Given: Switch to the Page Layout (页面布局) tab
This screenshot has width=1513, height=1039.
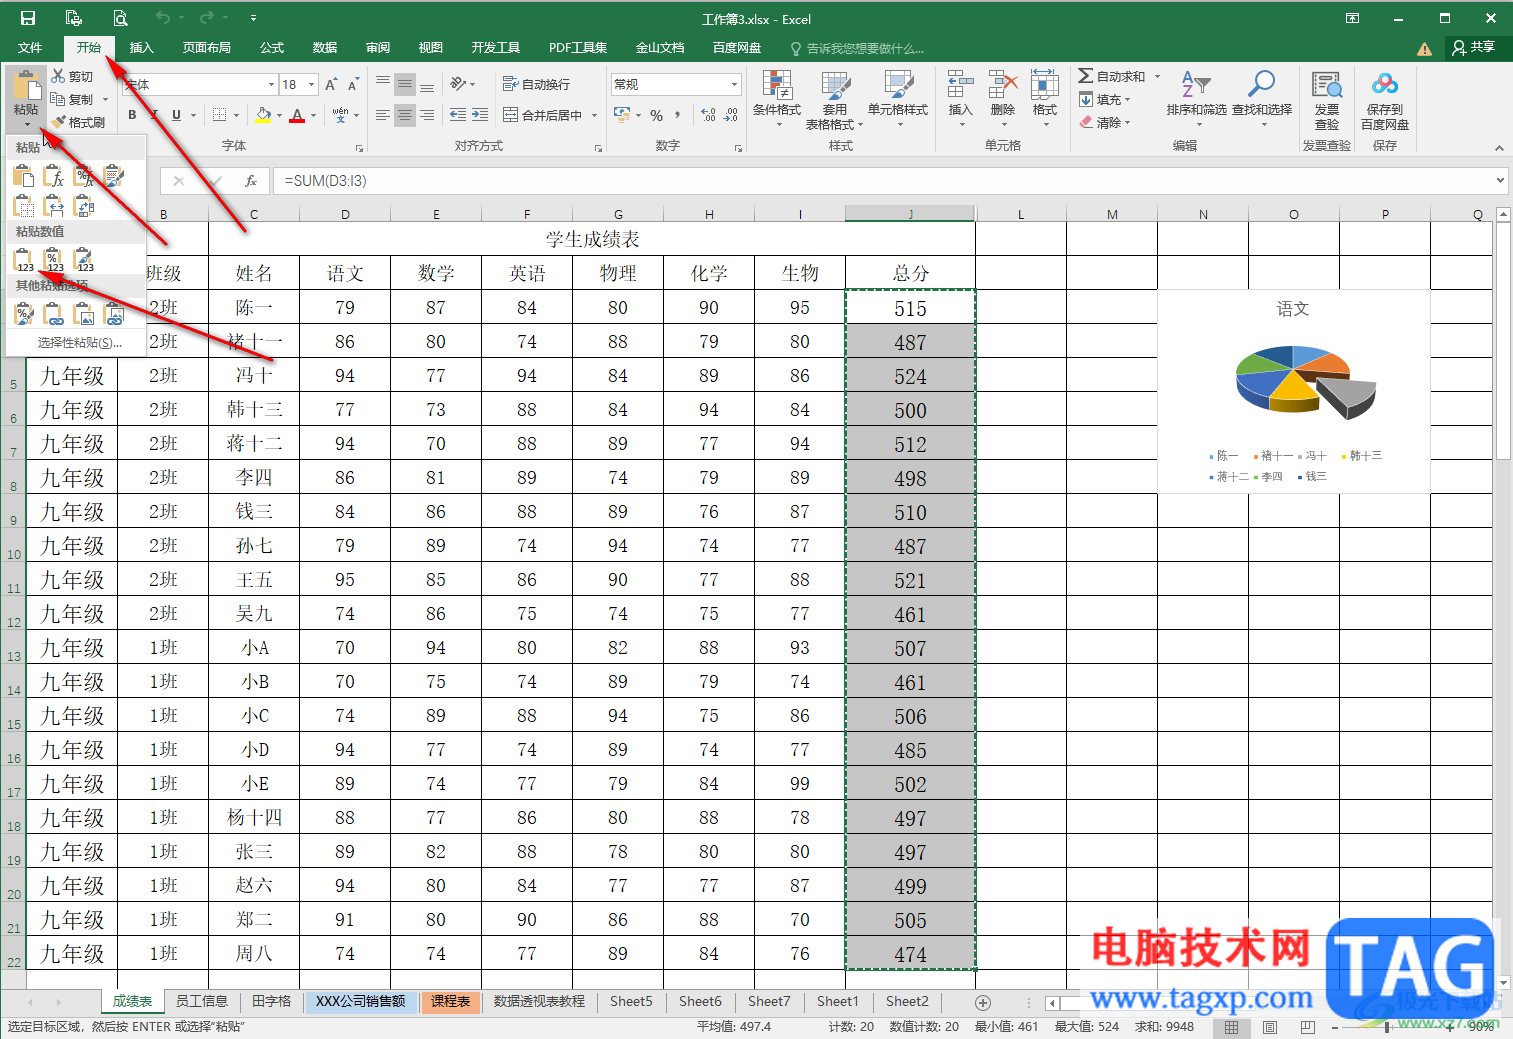Looking at the screenshot, I should 207,48.
